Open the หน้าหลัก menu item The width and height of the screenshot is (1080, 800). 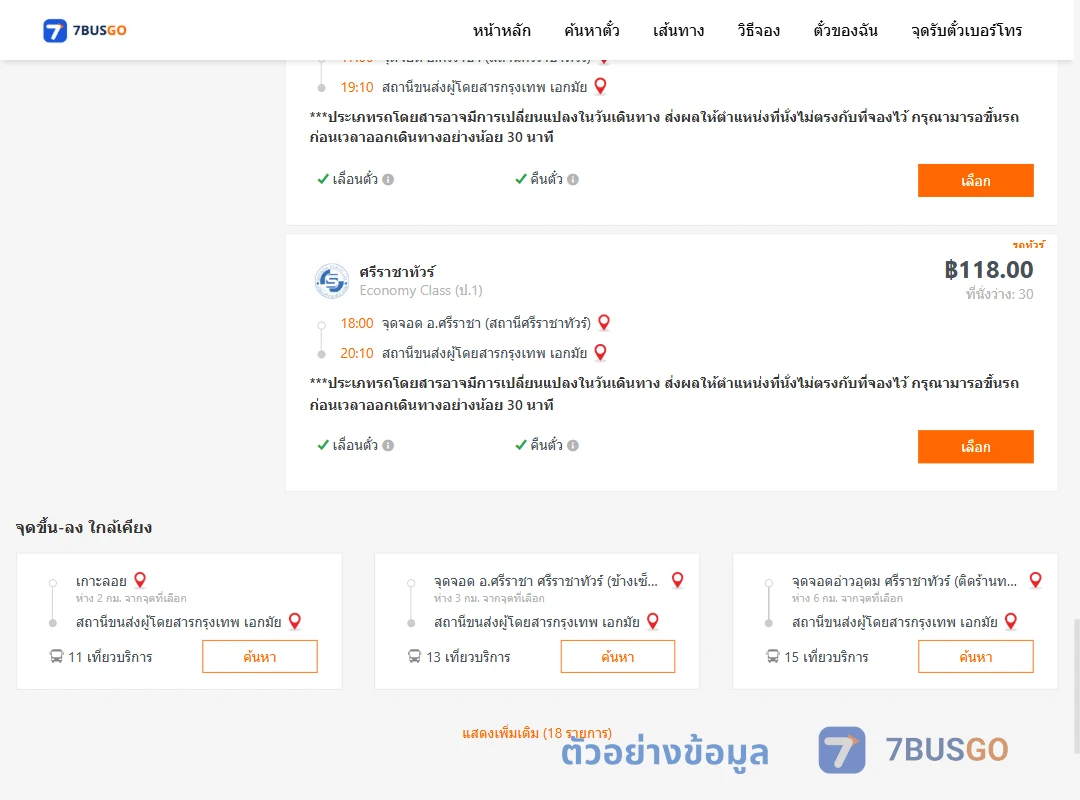[x=501, y=30]
